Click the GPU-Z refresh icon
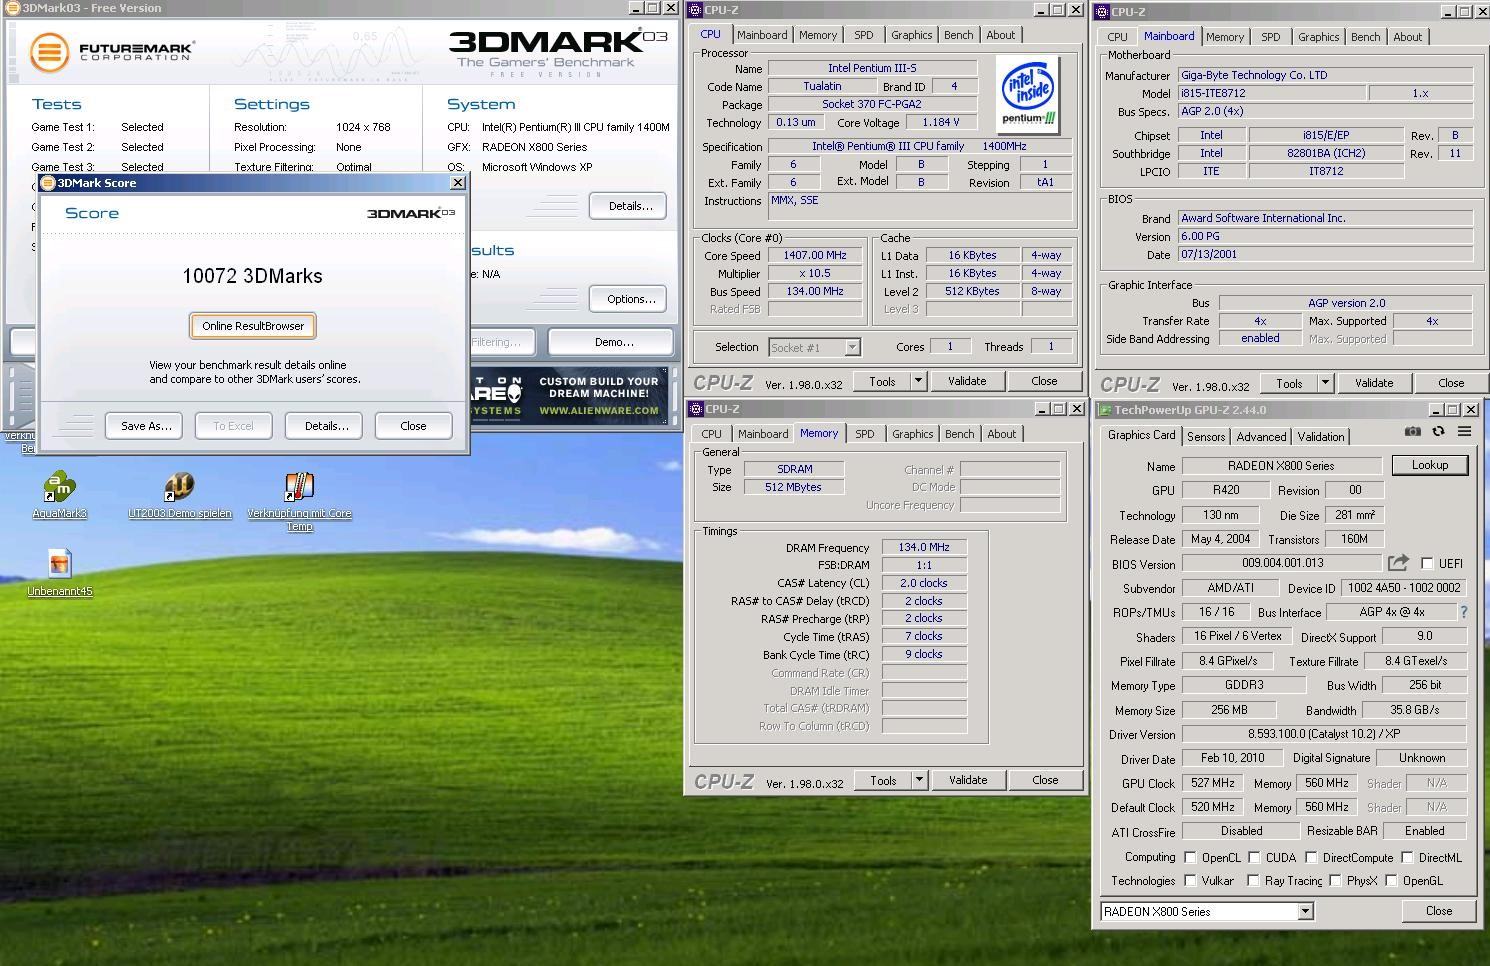 [x=1438, y=432]
